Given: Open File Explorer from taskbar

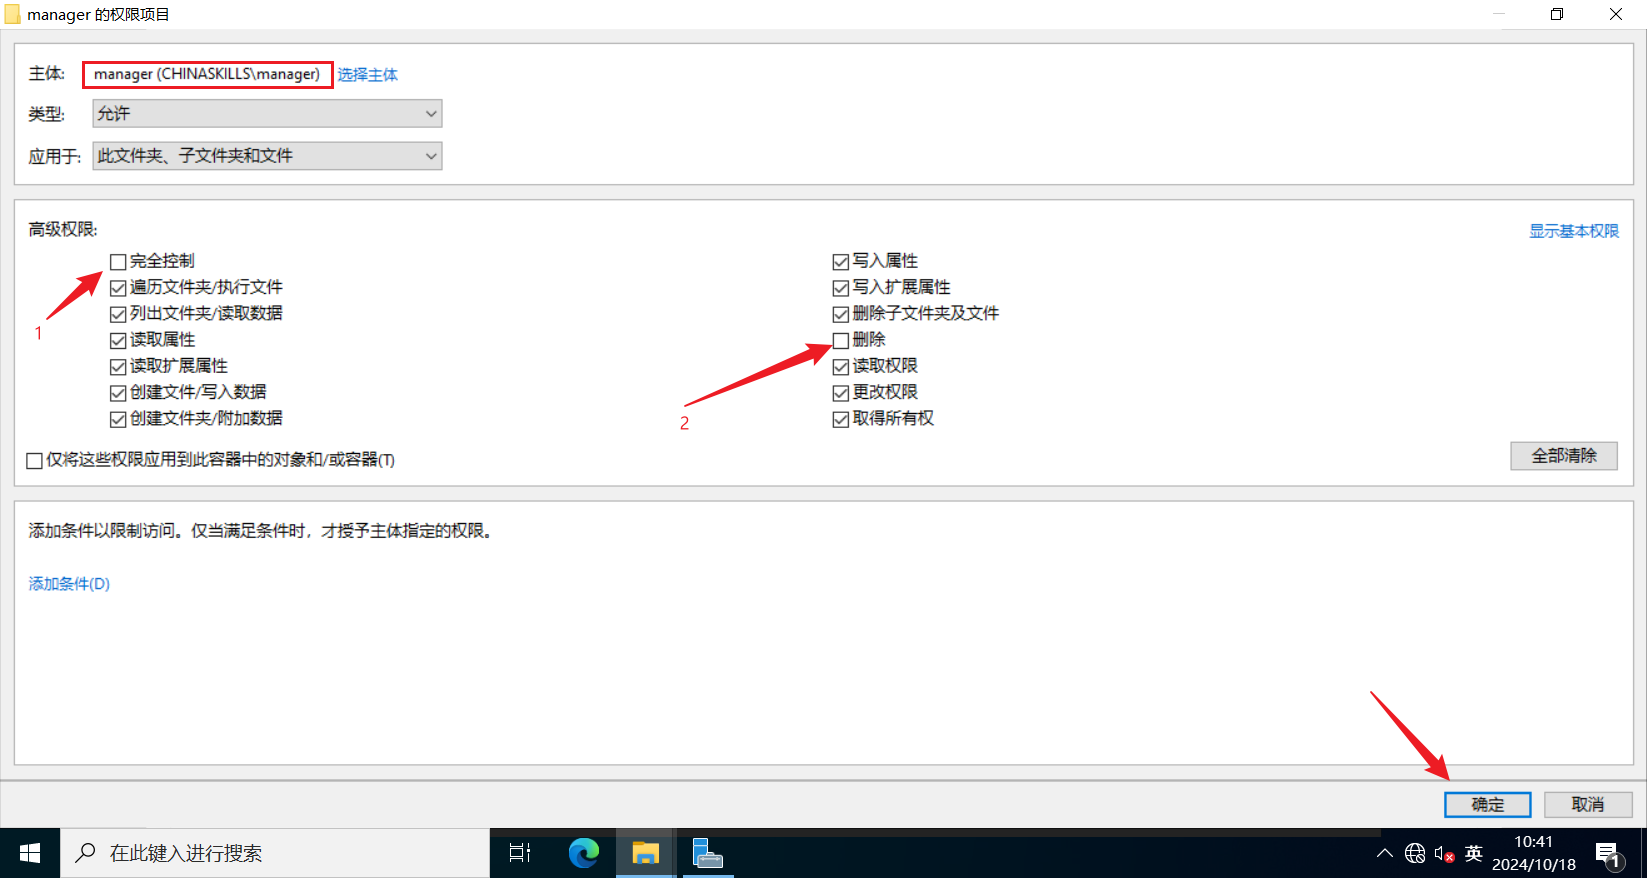Looking at the screenshot, I should click(645, 853).
